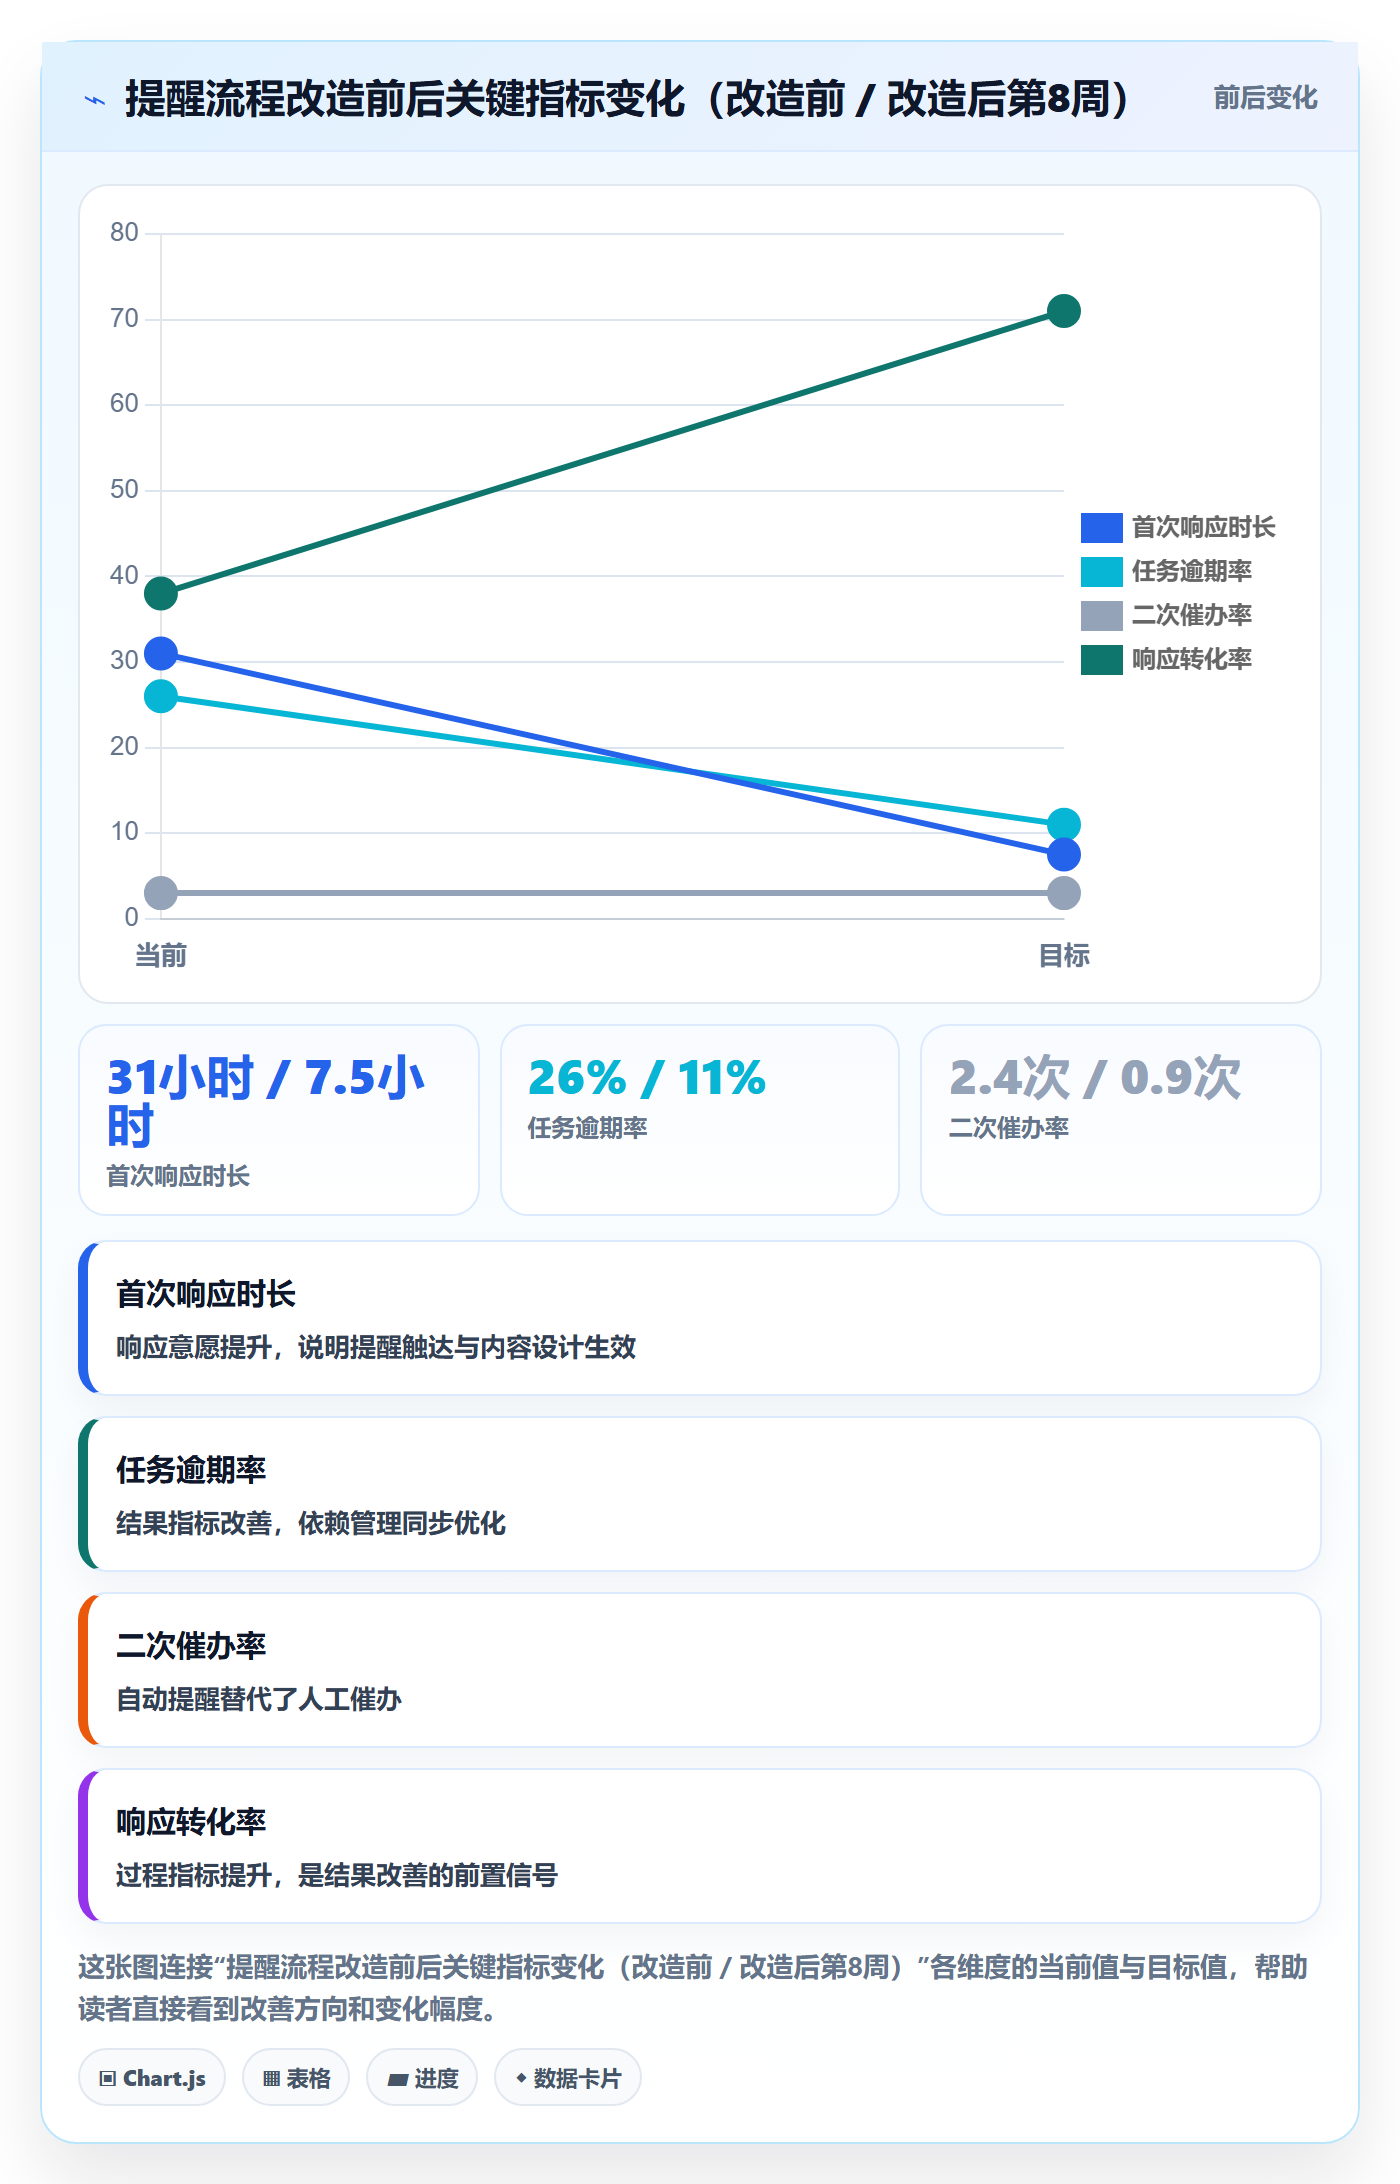
Task: Select the cyan 任务逾期率 point at 26
Action: click(161, 696)
